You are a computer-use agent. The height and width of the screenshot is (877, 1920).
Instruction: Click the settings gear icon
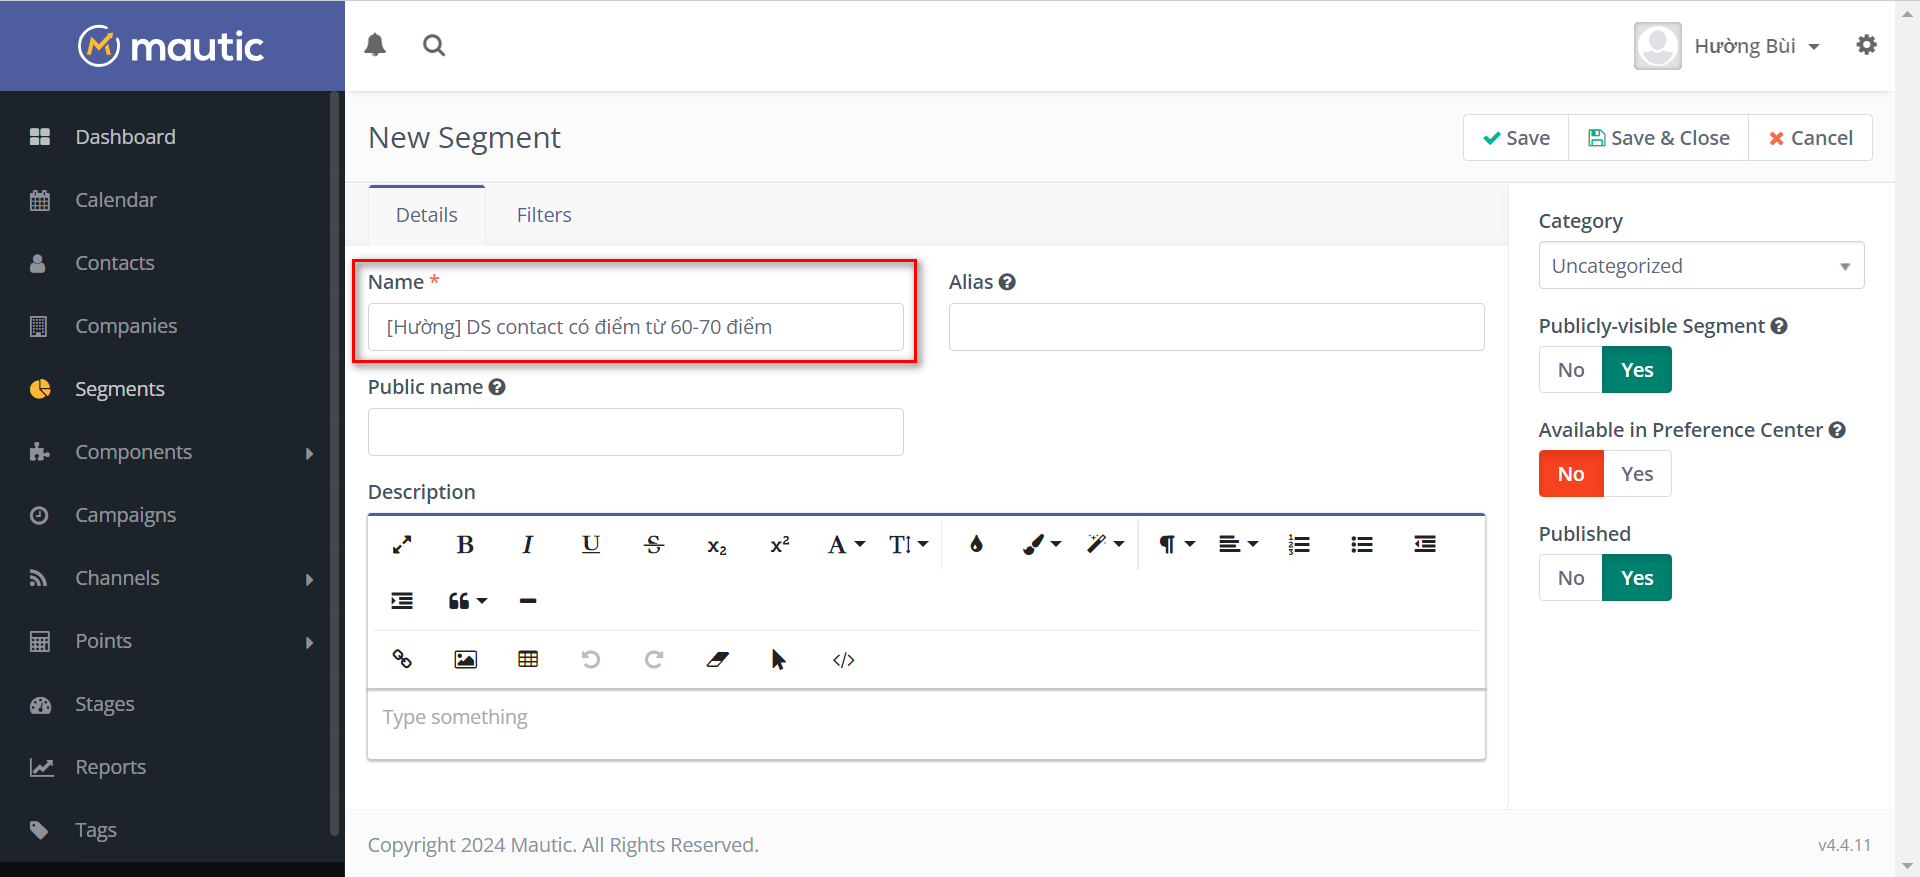(x=1866, y=45)
